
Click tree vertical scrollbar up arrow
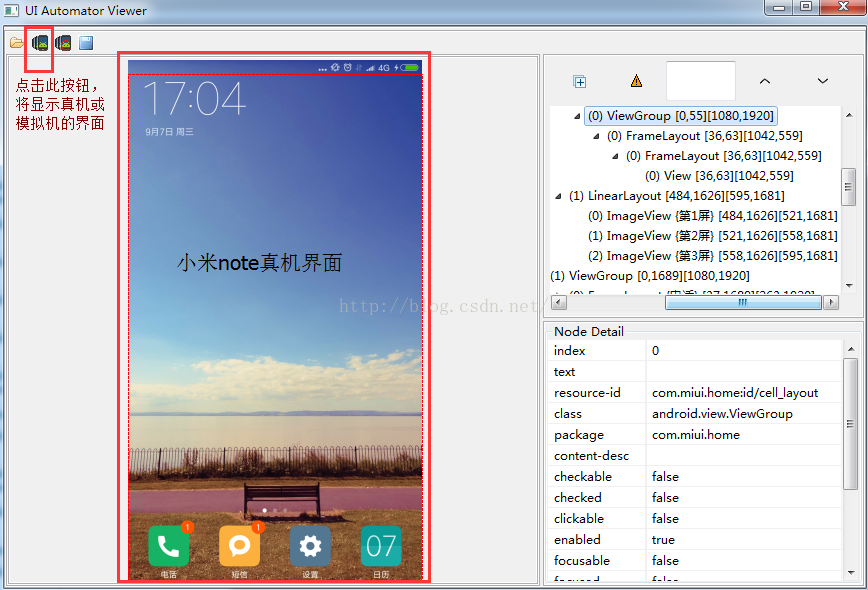849,115
